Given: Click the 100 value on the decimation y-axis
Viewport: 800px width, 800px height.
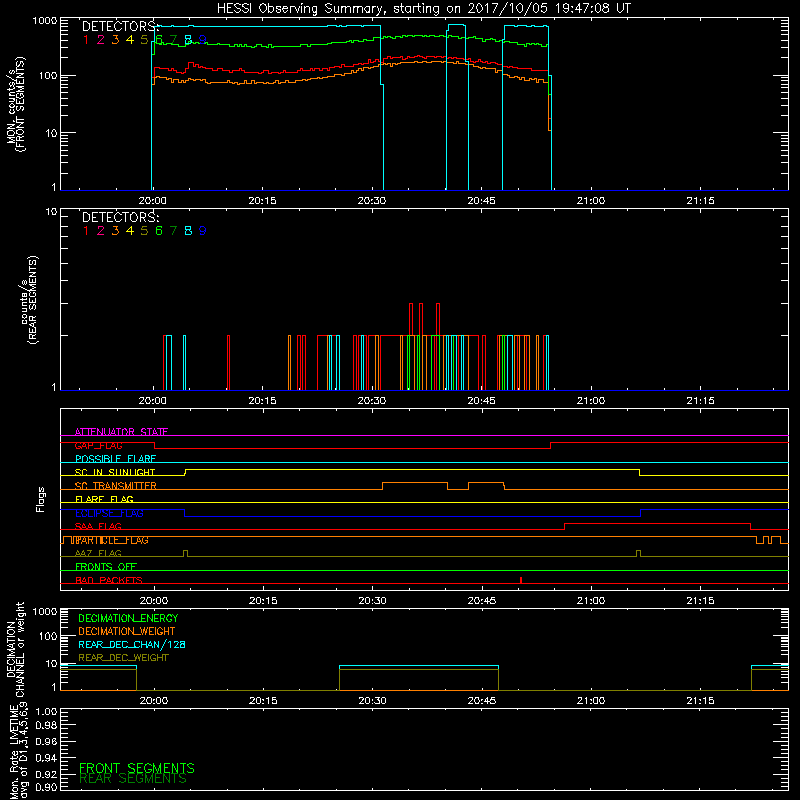Looking at the screenshot, I should click(48, 636).
